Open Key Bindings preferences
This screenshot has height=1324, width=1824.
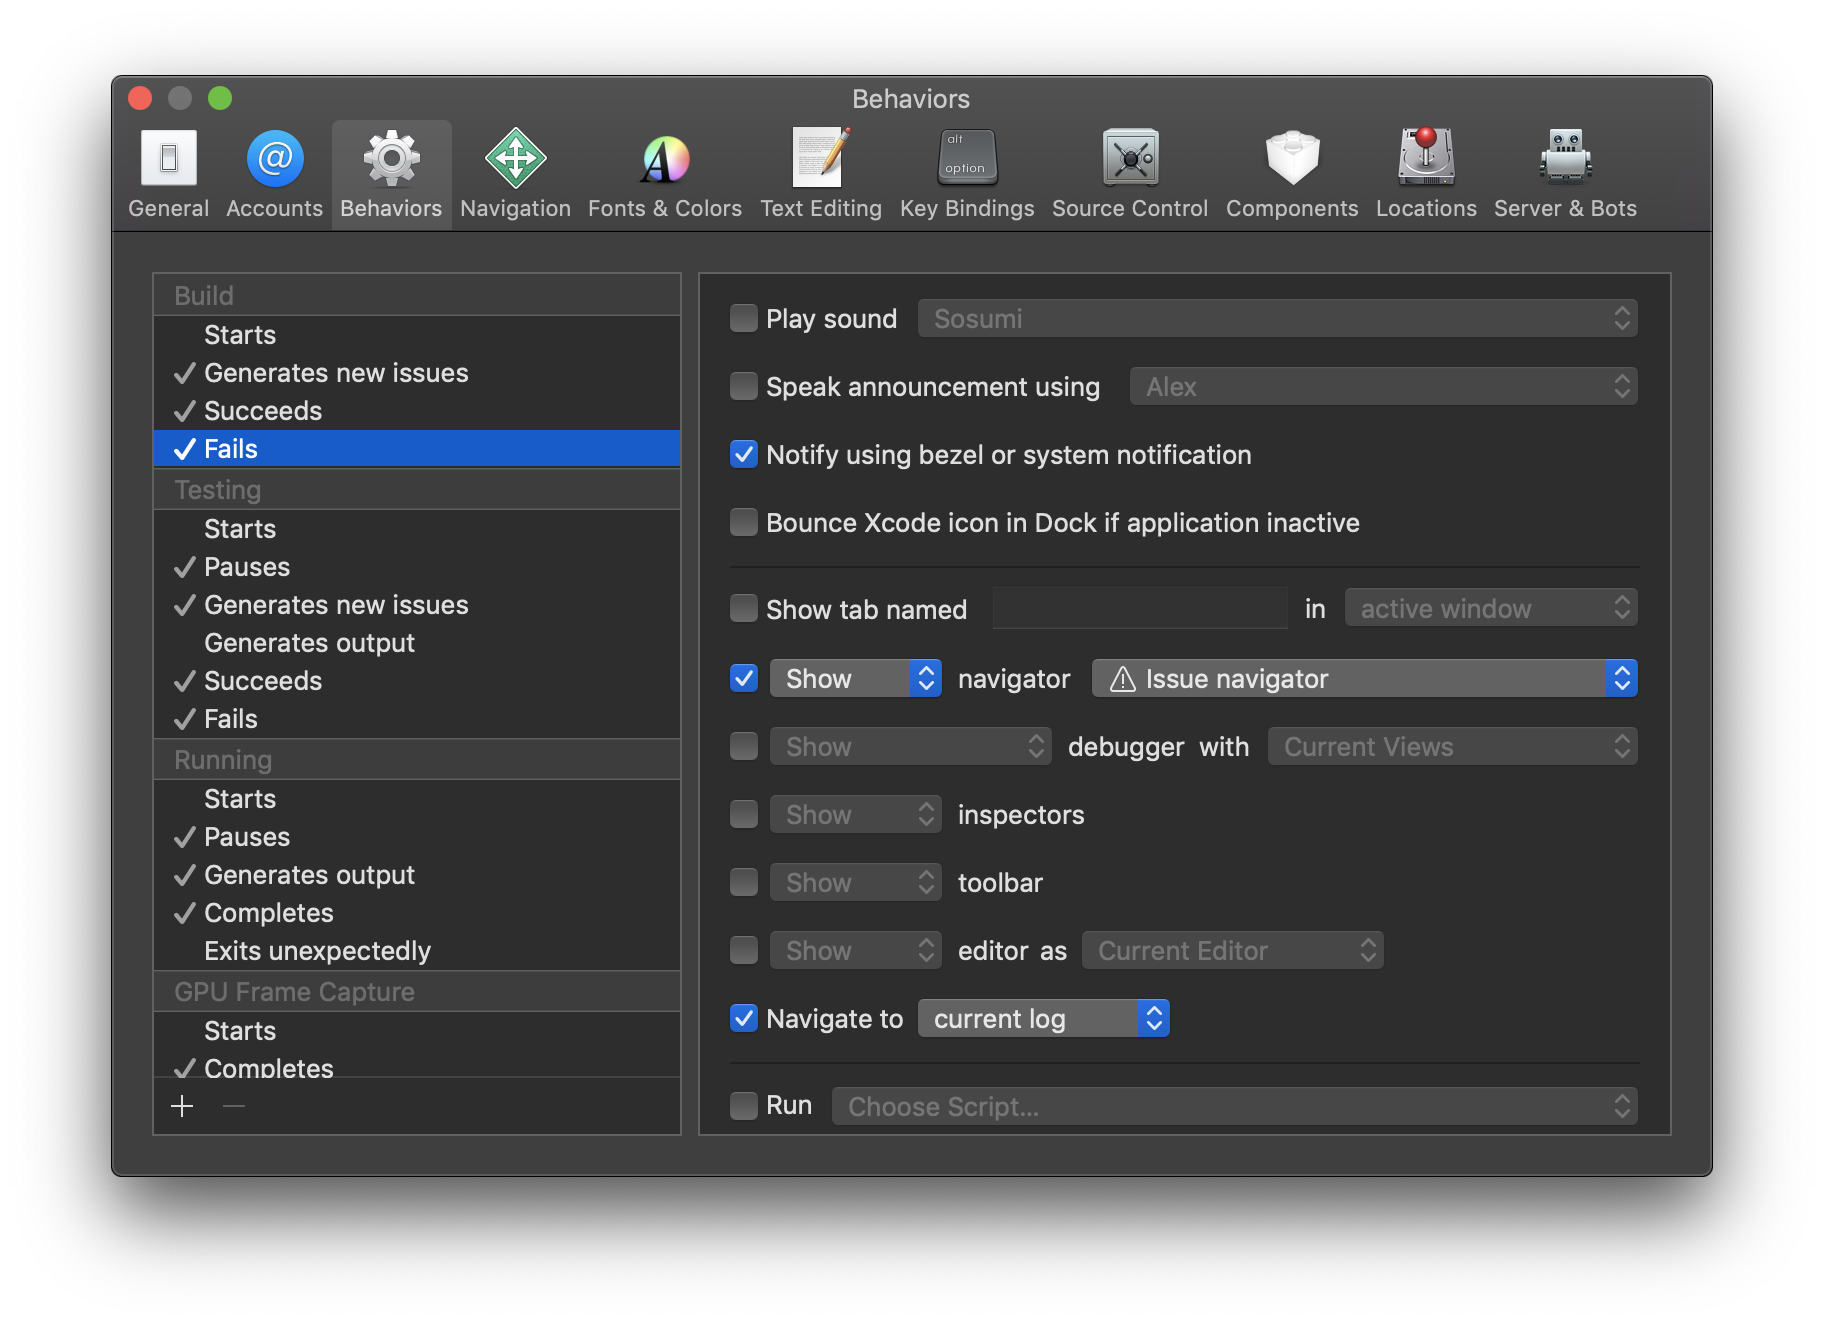click(966, 172)
